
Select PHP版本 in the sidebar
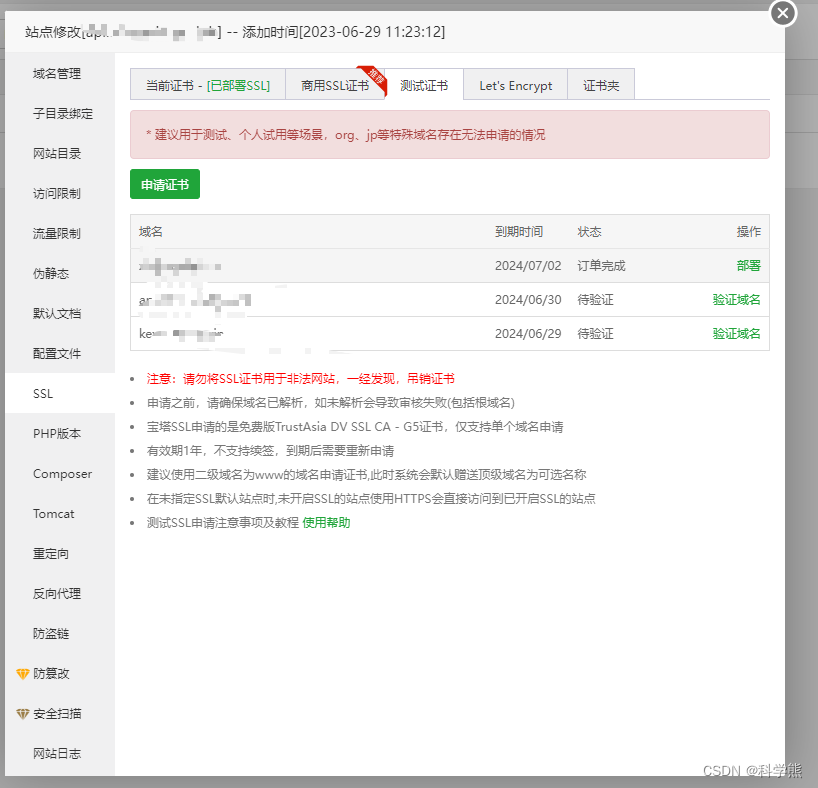pos(57,434)
